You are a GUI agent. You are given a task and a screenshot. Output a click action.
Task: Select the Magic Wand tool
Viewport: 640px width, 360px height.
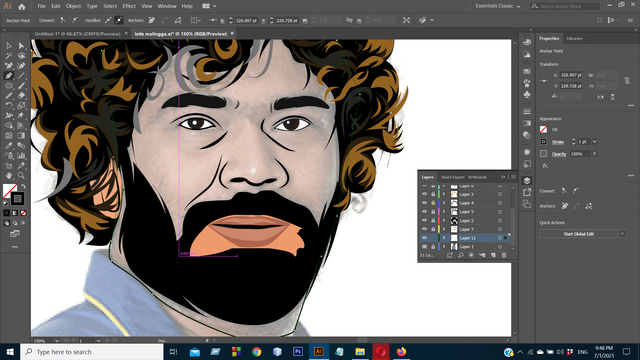(x=9, y=56)
